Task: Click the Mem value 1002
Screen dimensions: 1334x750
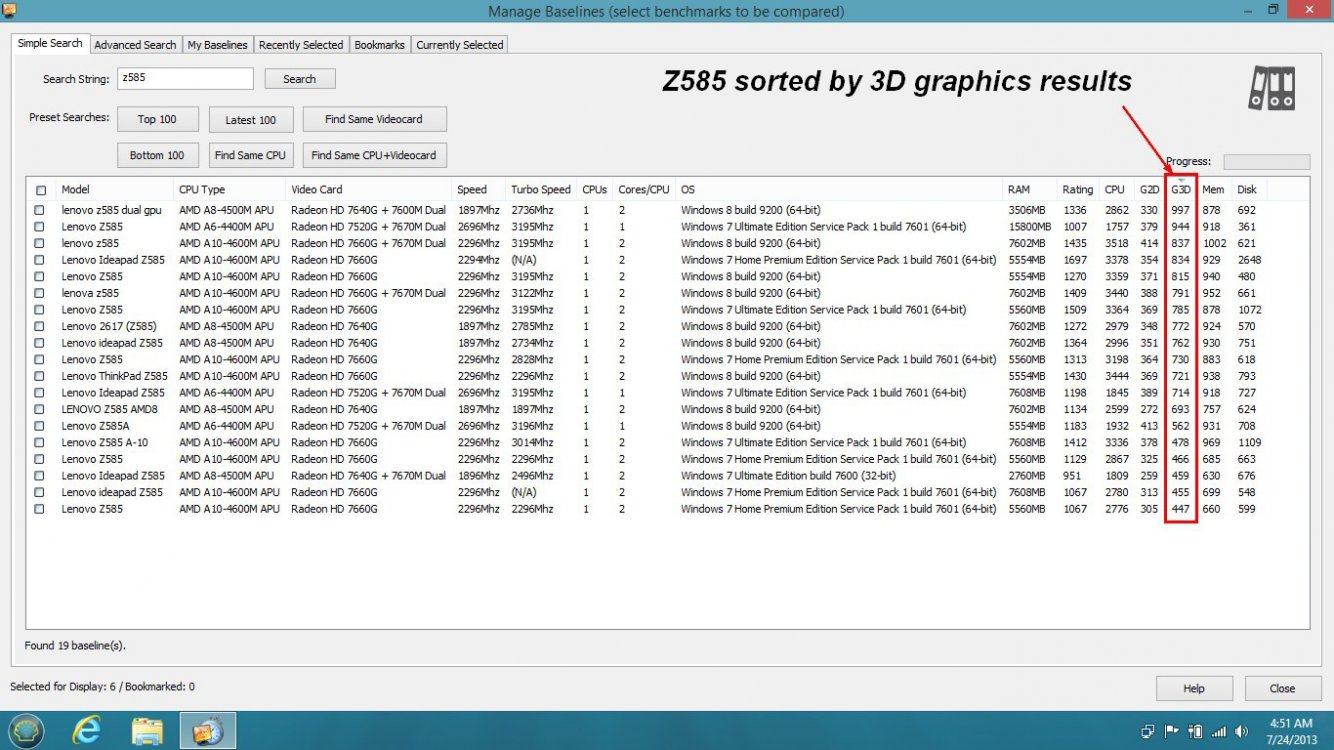Action: coord(1215,243)
